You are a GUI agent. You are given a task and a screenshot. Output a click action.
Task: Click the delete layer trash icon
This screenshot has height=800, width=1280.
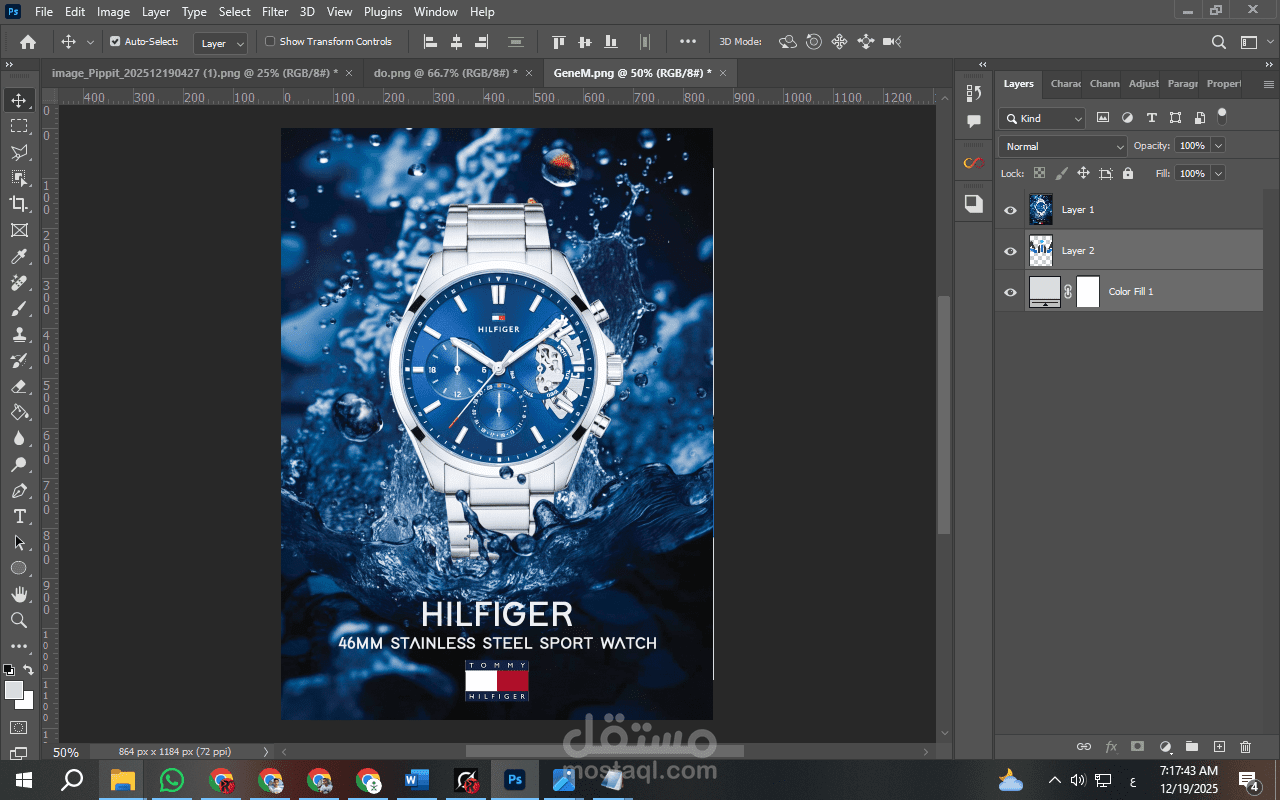[x=1245, y=747]
